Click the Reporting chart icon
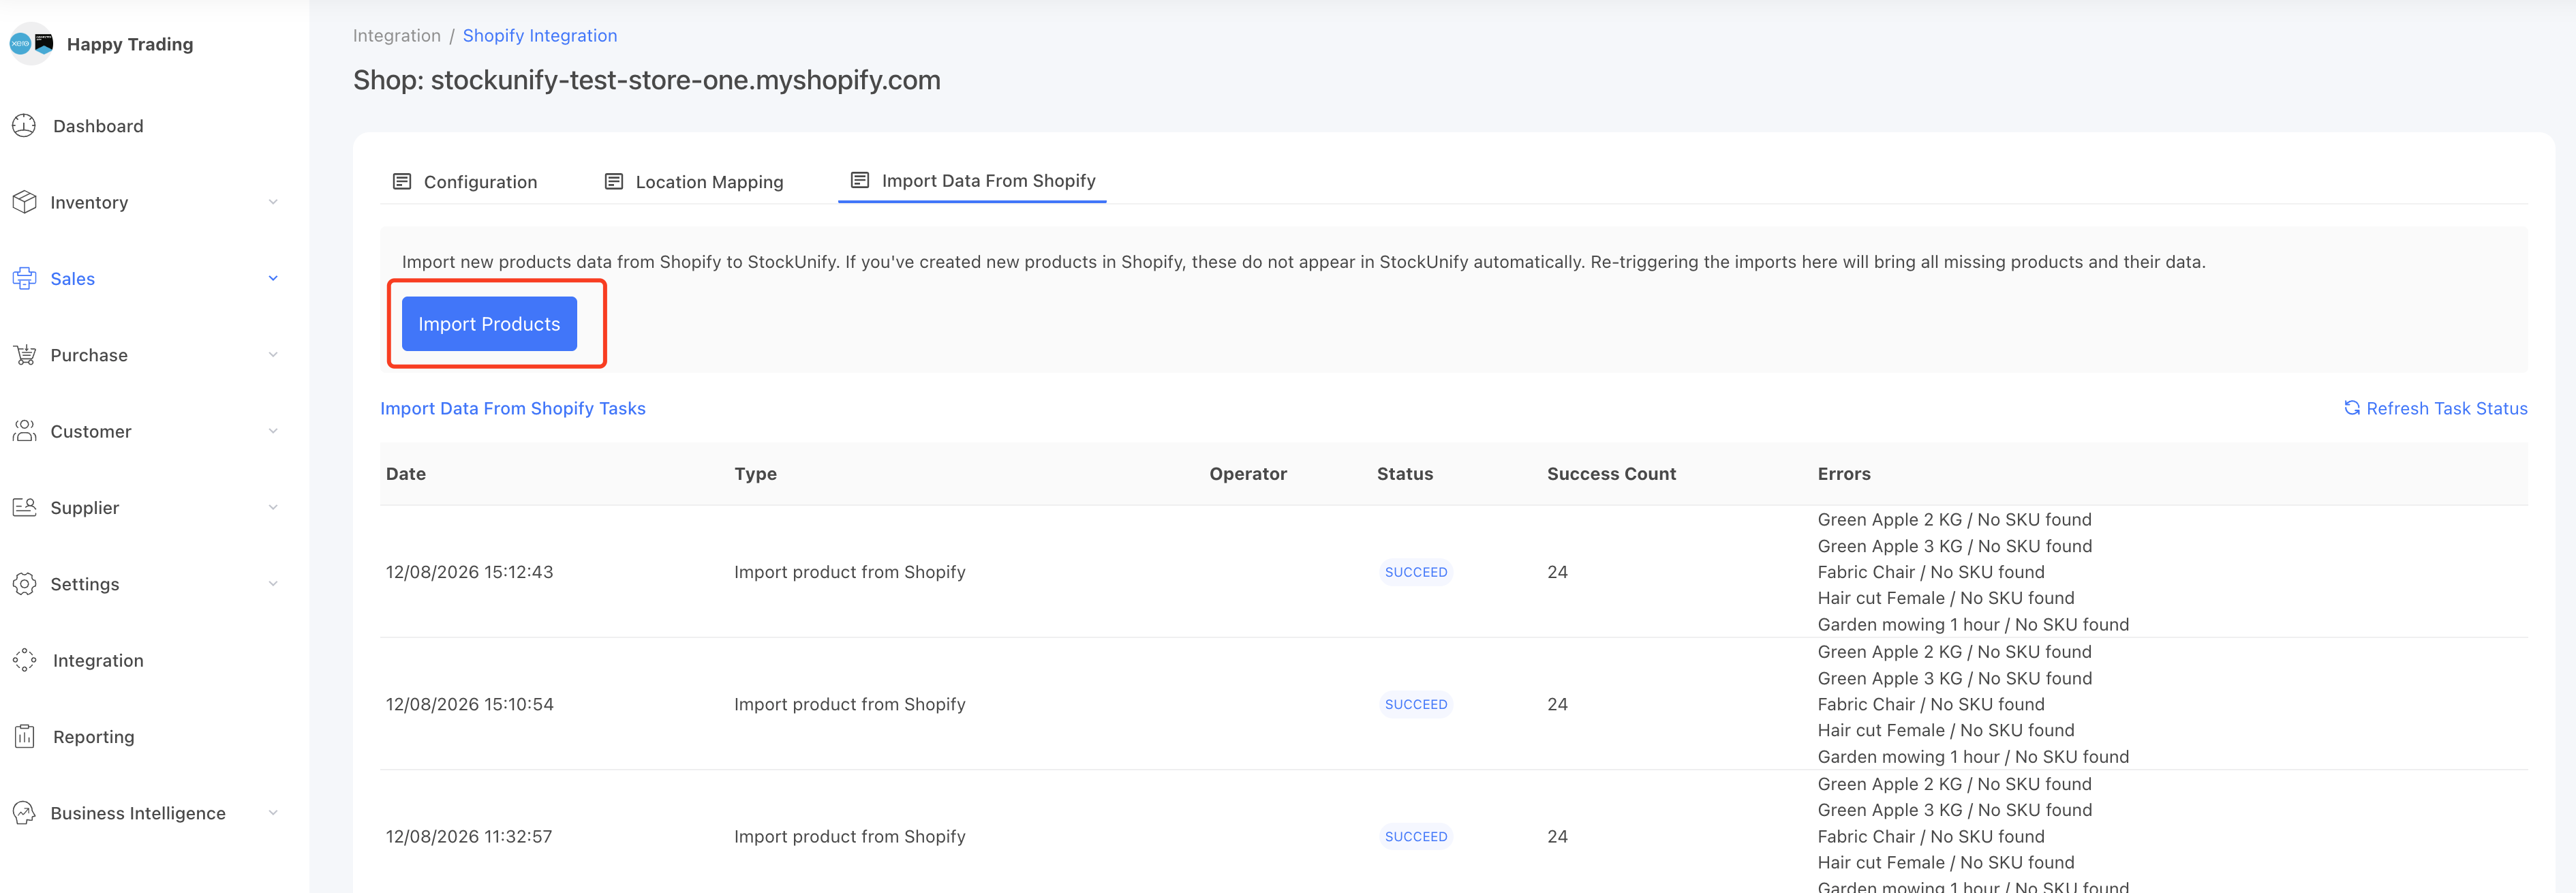Screen dimensions: 2576x893 [x=24, y=737]
